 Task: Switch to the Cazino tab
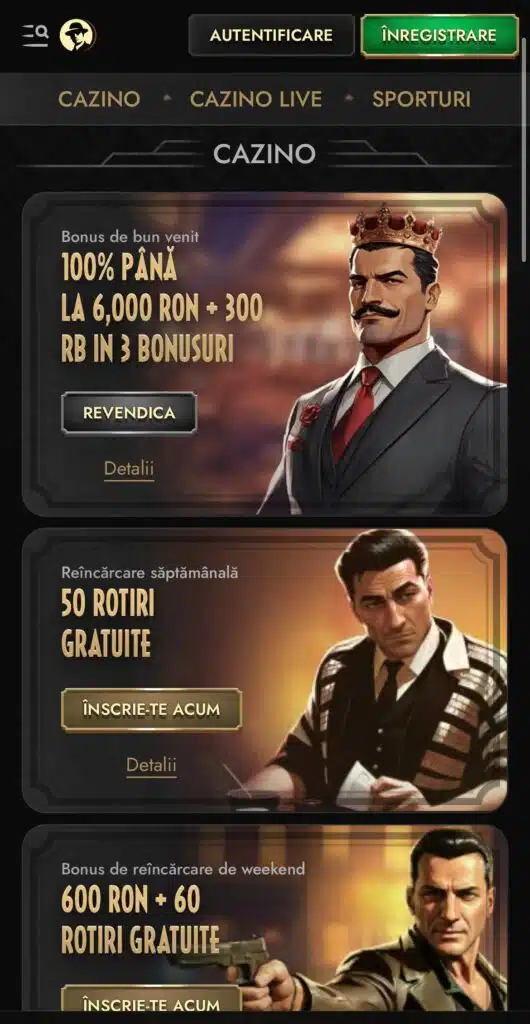(x=99, y=99)
